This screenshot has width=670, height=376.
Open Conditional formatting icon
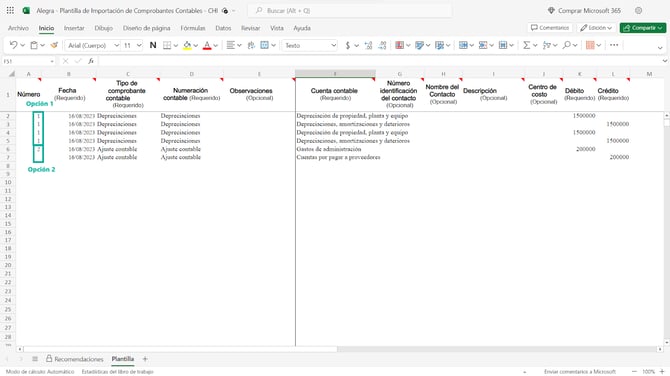point(400,45)
